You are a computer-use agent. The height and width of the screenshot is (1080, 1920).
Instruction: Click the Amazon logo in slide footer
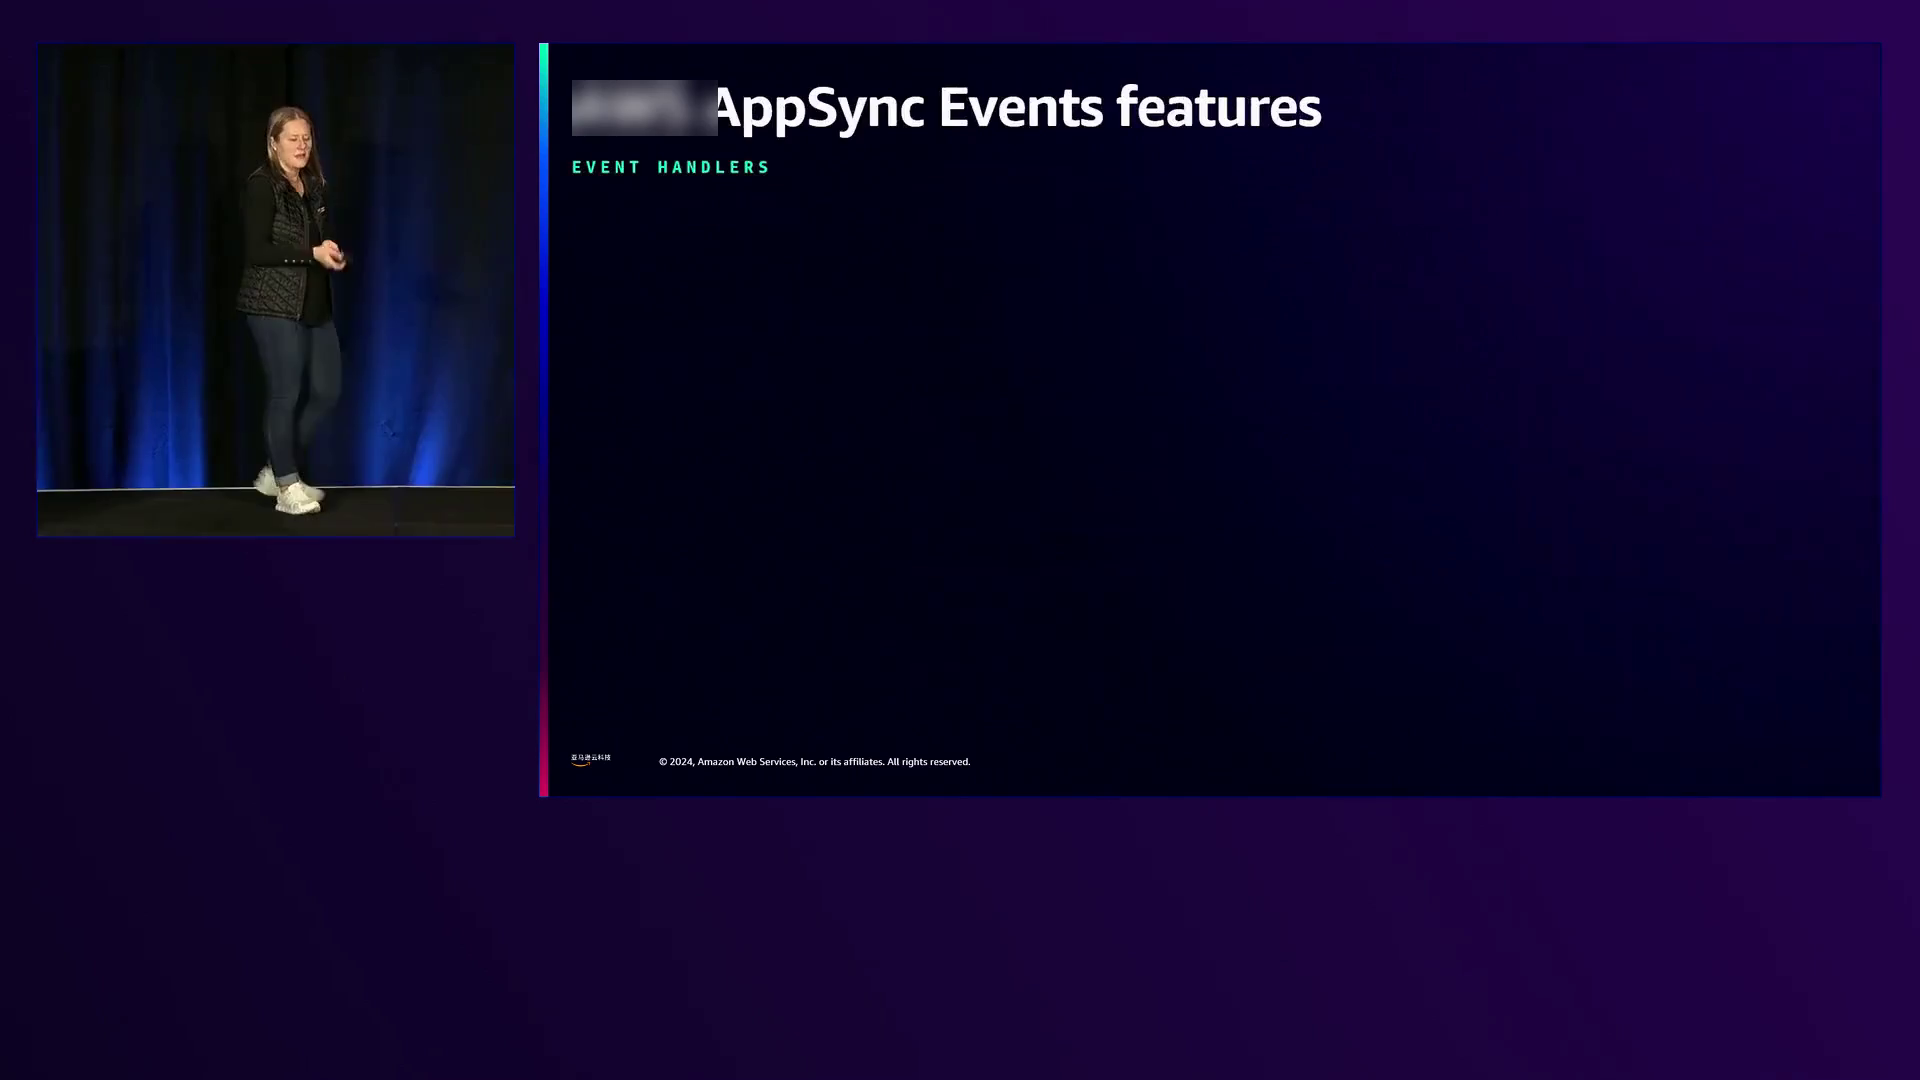tap(590, 759)
